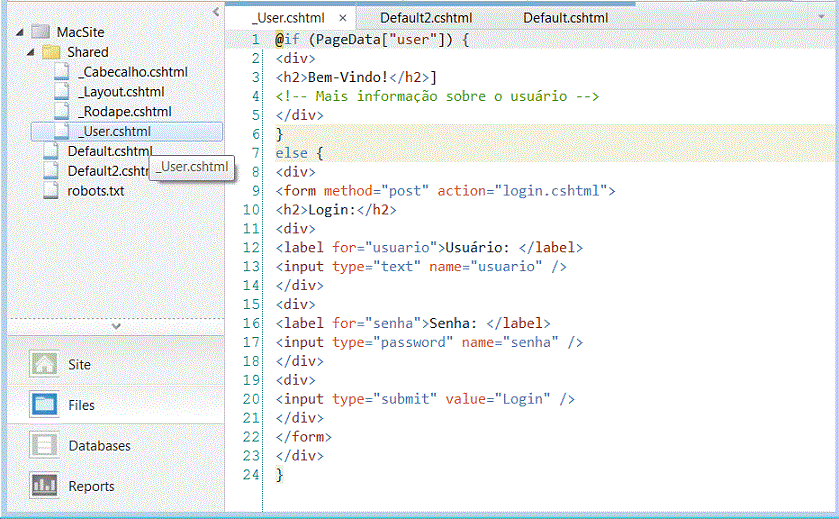This screenshot has width=839, height=519.
Task: Switch to Site workspace label
Action: [x=79, y=364]
